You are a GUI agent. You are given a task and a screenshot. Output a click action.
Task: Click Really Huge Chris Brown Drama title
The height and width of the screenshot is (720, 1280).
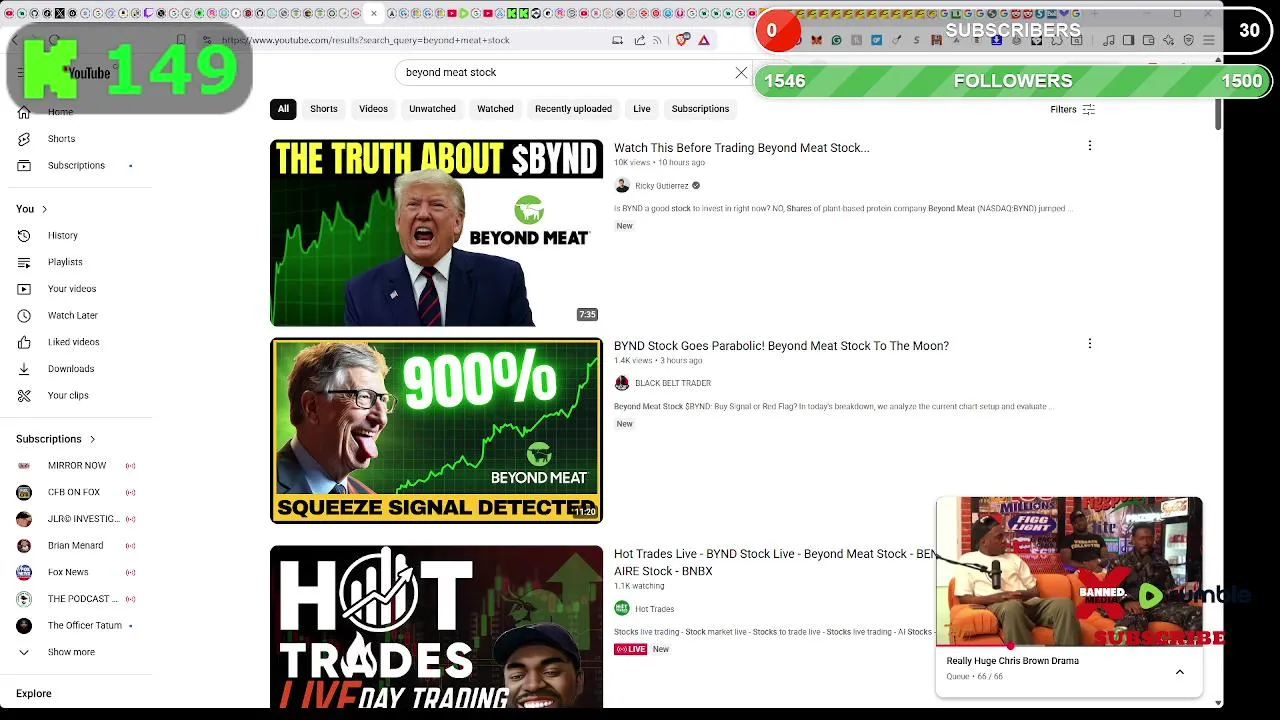(1012, 661)
